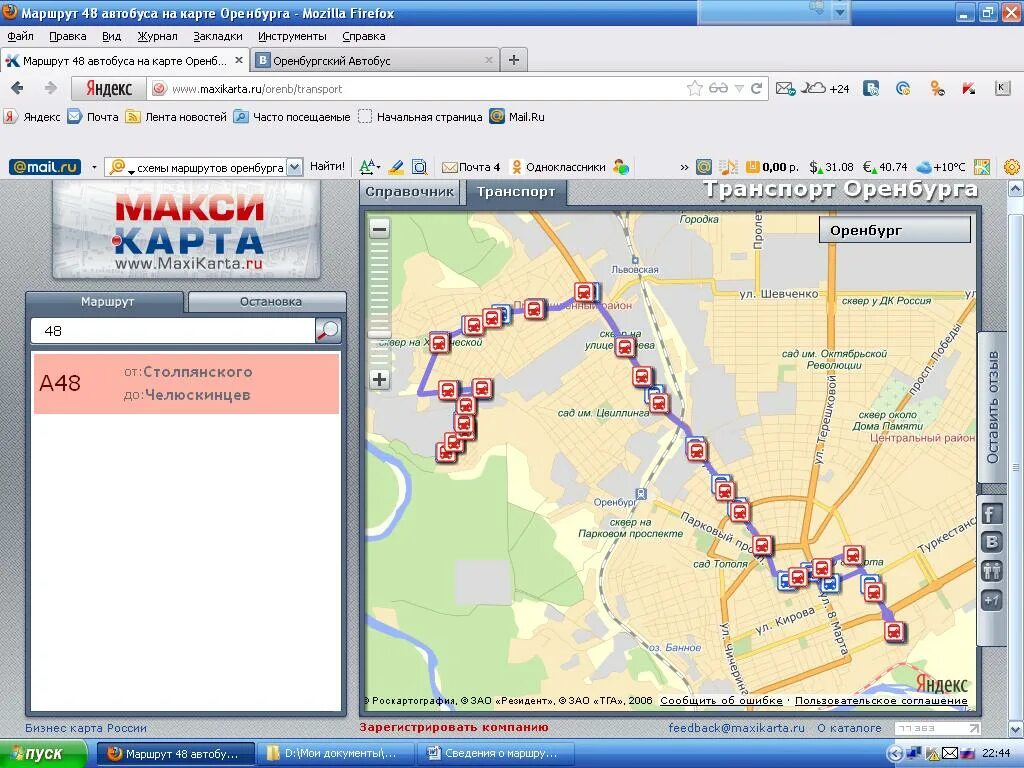Click Сообщить об ошибке link
Image resolution: width=1024 pixels, height=768 pixels.
pyautogui.click(x=721, y=700)
